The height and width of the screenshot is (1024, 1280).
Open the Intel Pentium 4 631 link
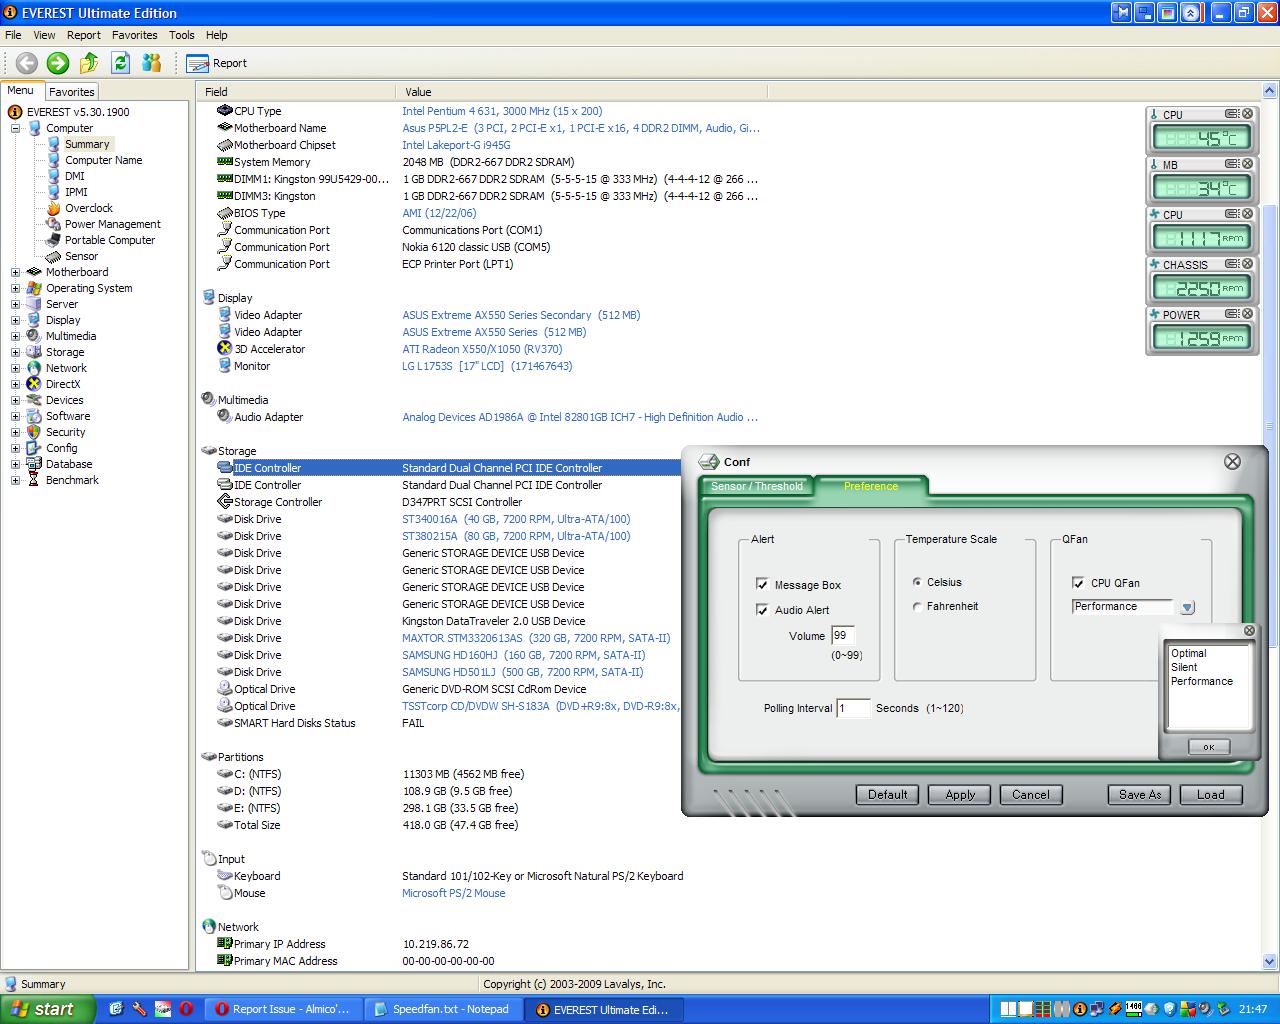point(502,111)
